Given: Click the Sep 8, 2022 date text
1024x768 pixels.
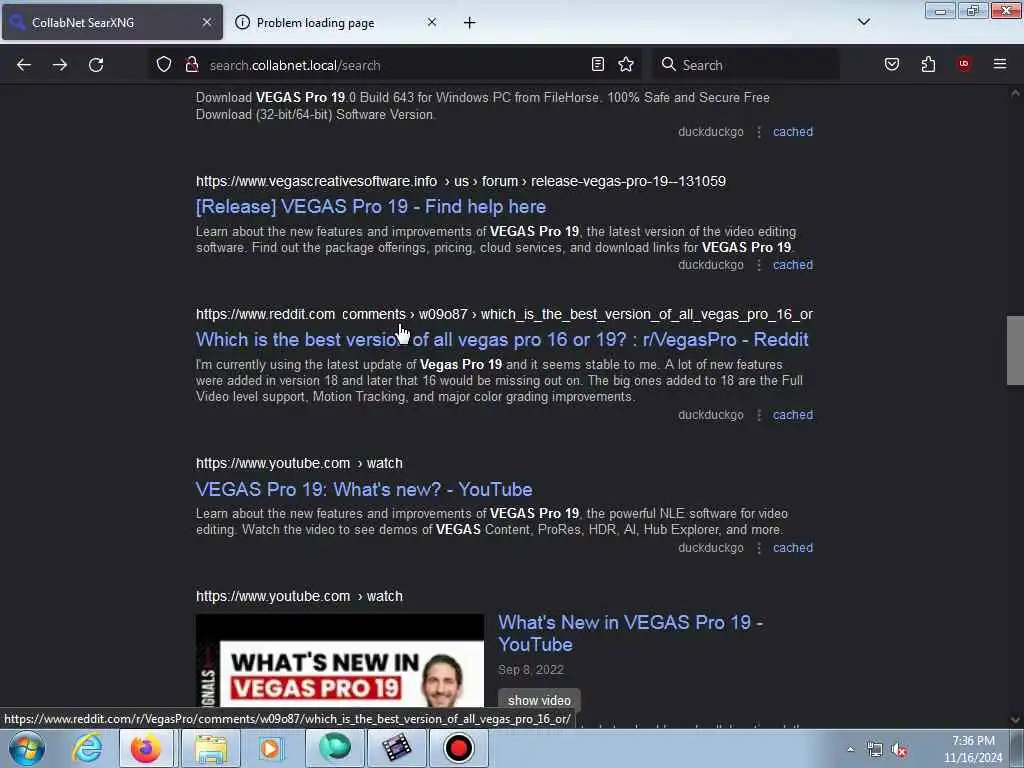Looking at the screenshot, I should [x=531, y=670].
